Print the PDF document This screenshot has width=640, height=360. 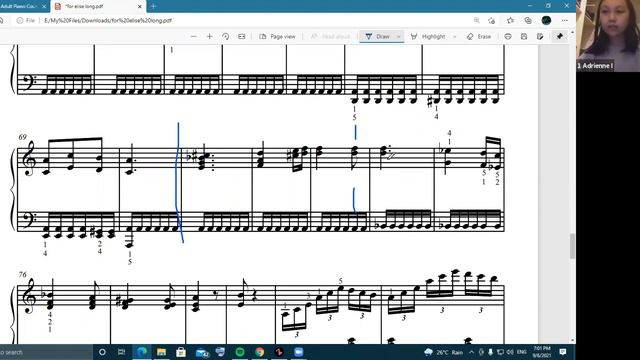click(508, 37)
